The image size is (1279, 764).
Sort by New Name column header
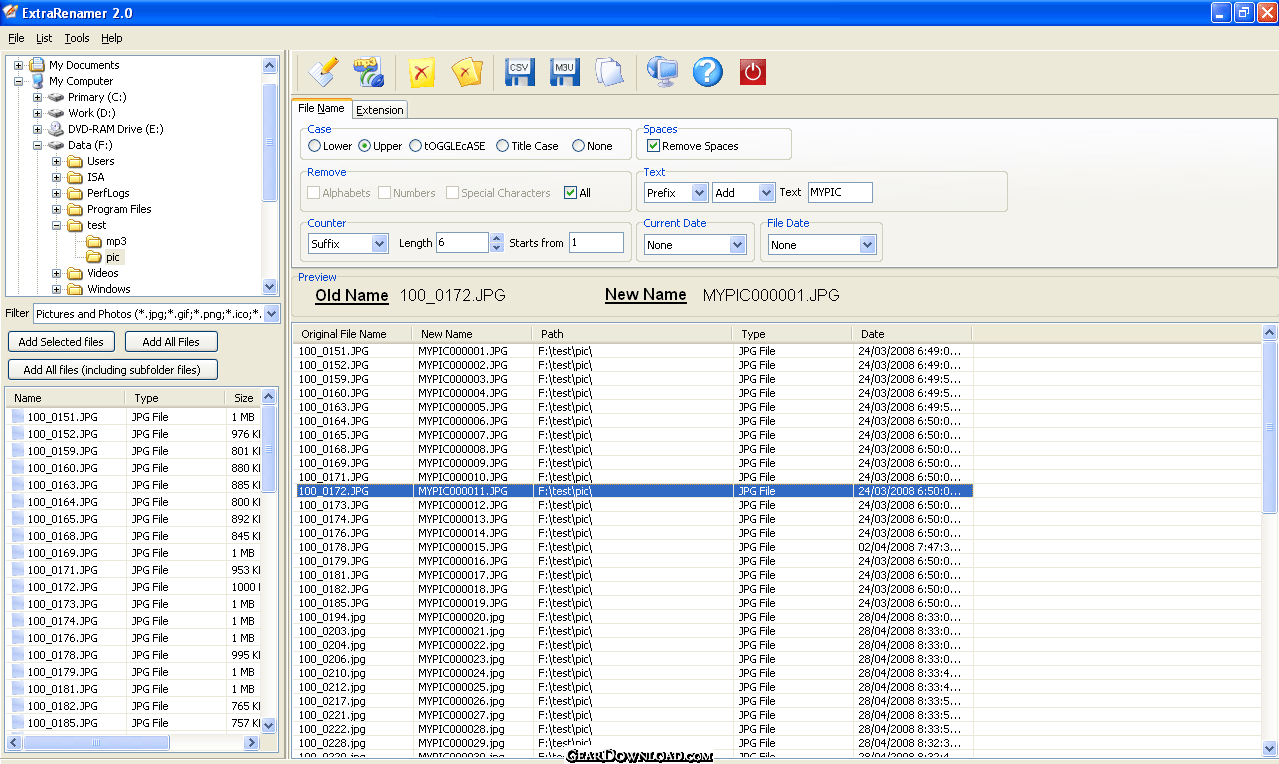tap(473, 334)
